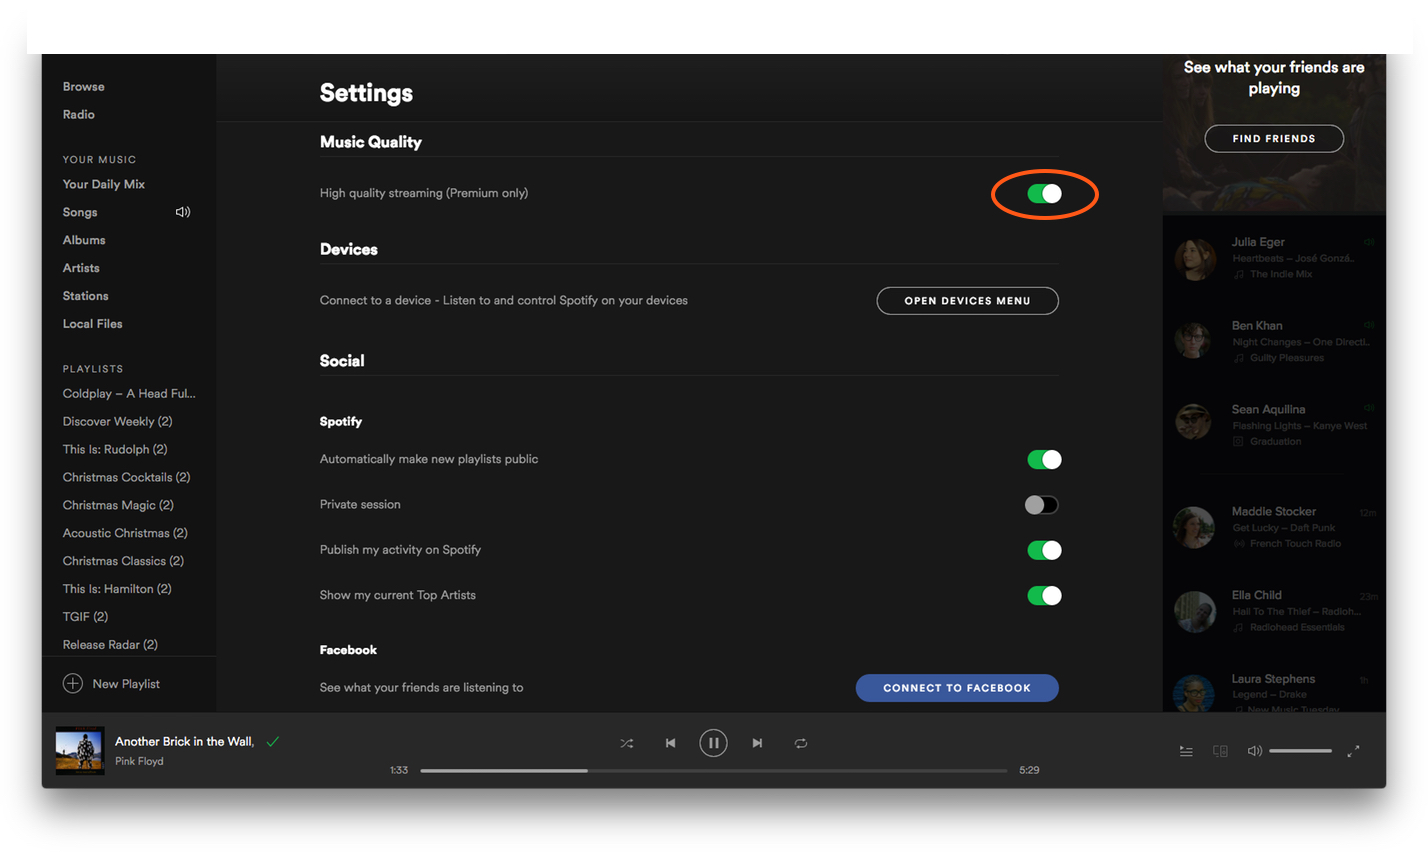The image size is (1428, 852).
Task: Open the TGIF (2) playlist
Action: [85, 617]
